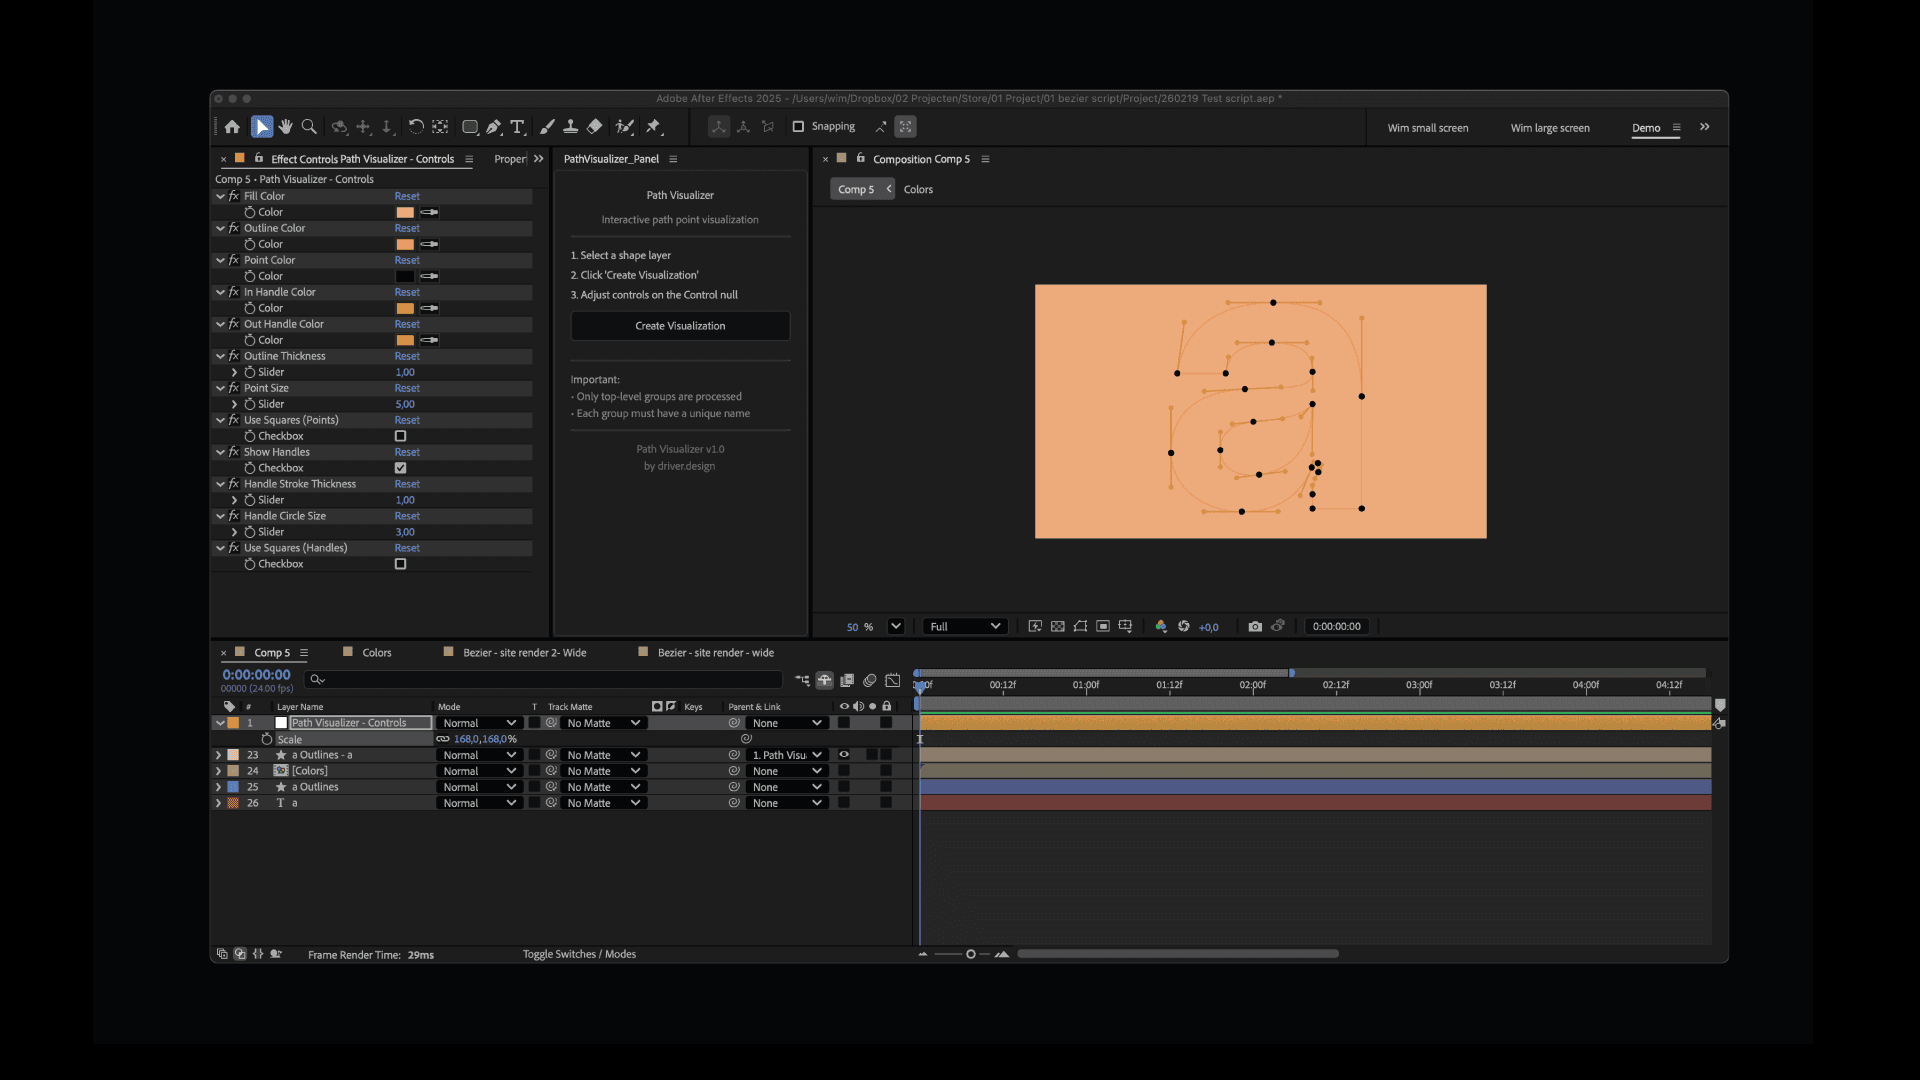The image size is (1920, 1080).
Task: Select the Pen tool
Action: (494, 127)
